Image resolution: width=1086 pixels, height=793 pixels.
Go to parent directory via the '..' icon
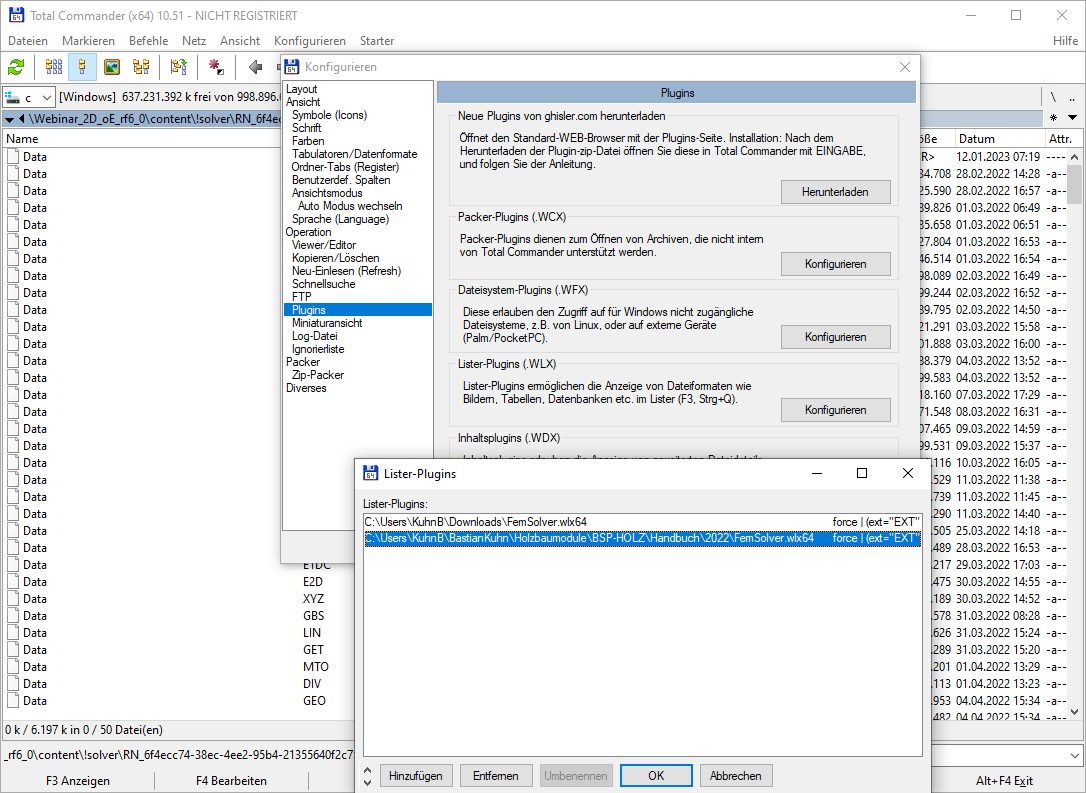coord(1072,98)
